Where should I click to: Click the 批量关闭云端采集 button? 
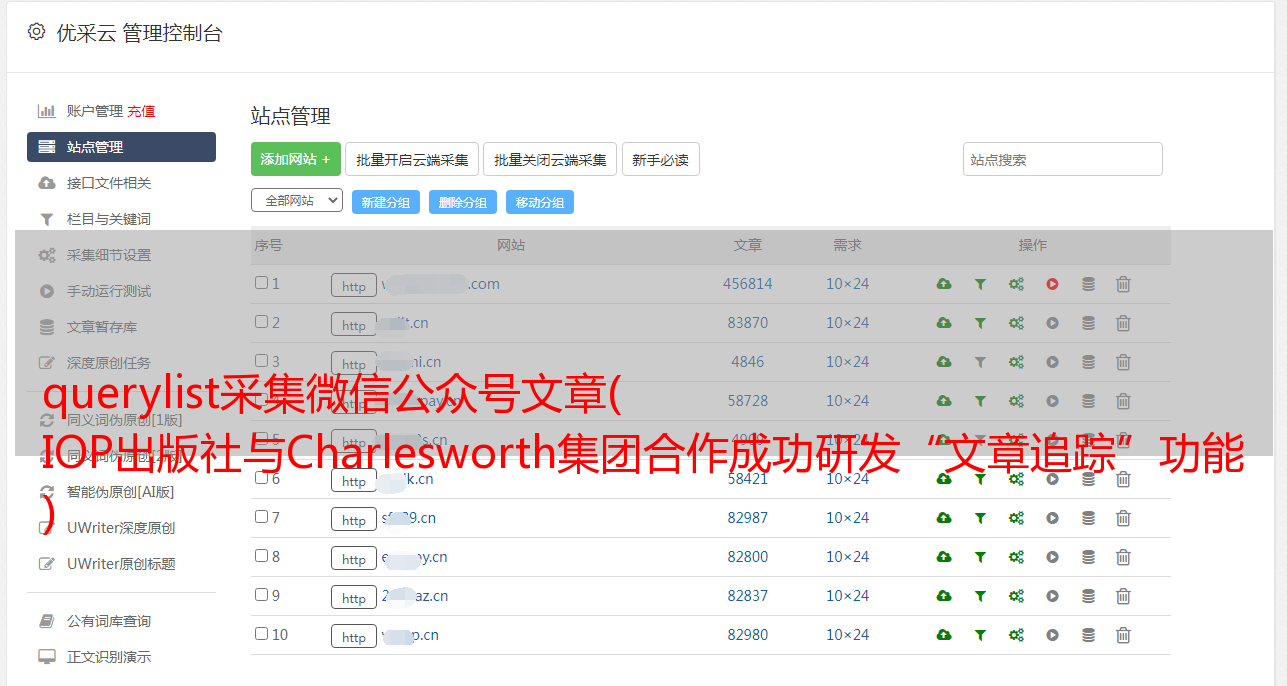click(550, 159)
